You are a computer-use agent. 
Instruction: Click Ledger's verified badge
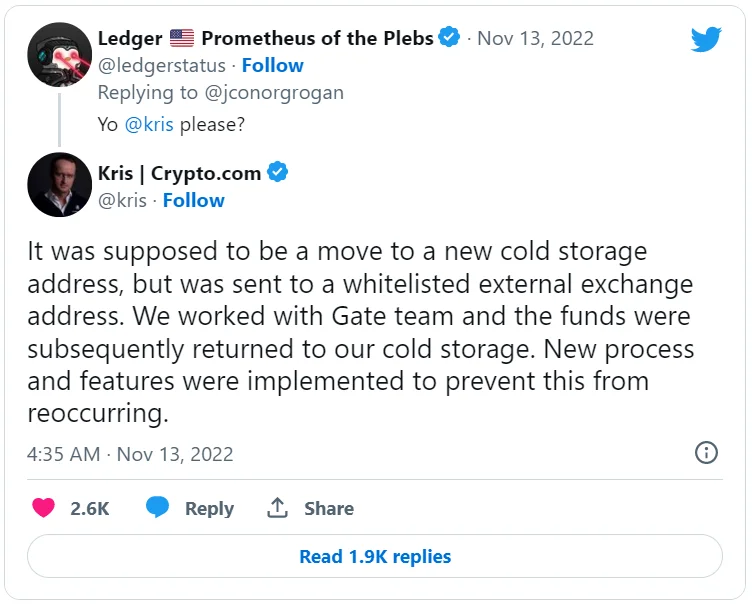[450, 38]
